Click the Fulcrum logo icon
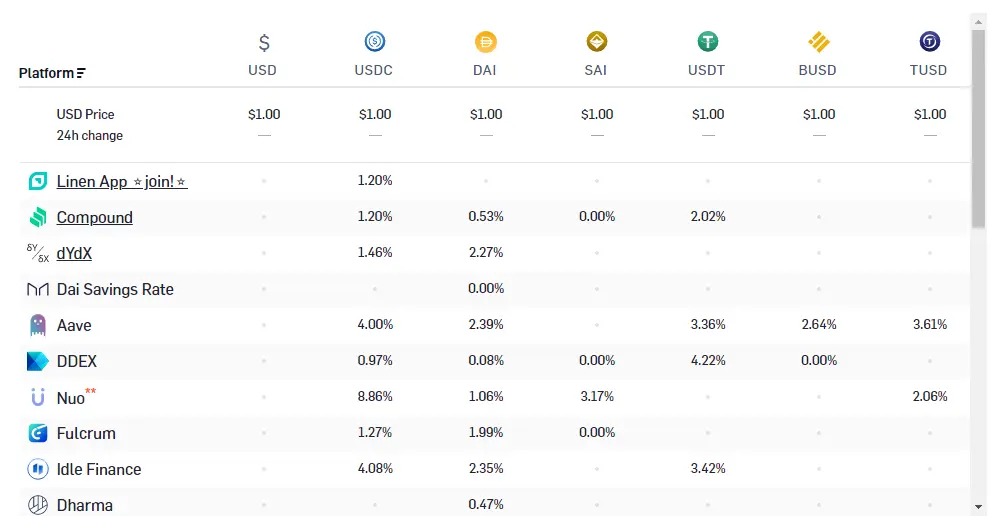This screenshot has height=516, width=991. 38,433
